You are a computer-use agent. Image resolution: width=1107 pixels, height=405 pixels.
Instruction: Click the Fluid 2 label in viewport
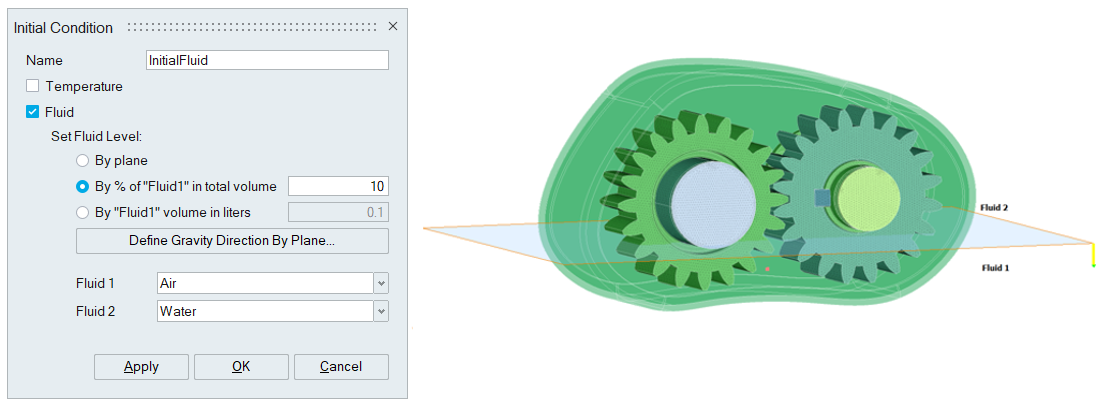[x=993, y=208]
